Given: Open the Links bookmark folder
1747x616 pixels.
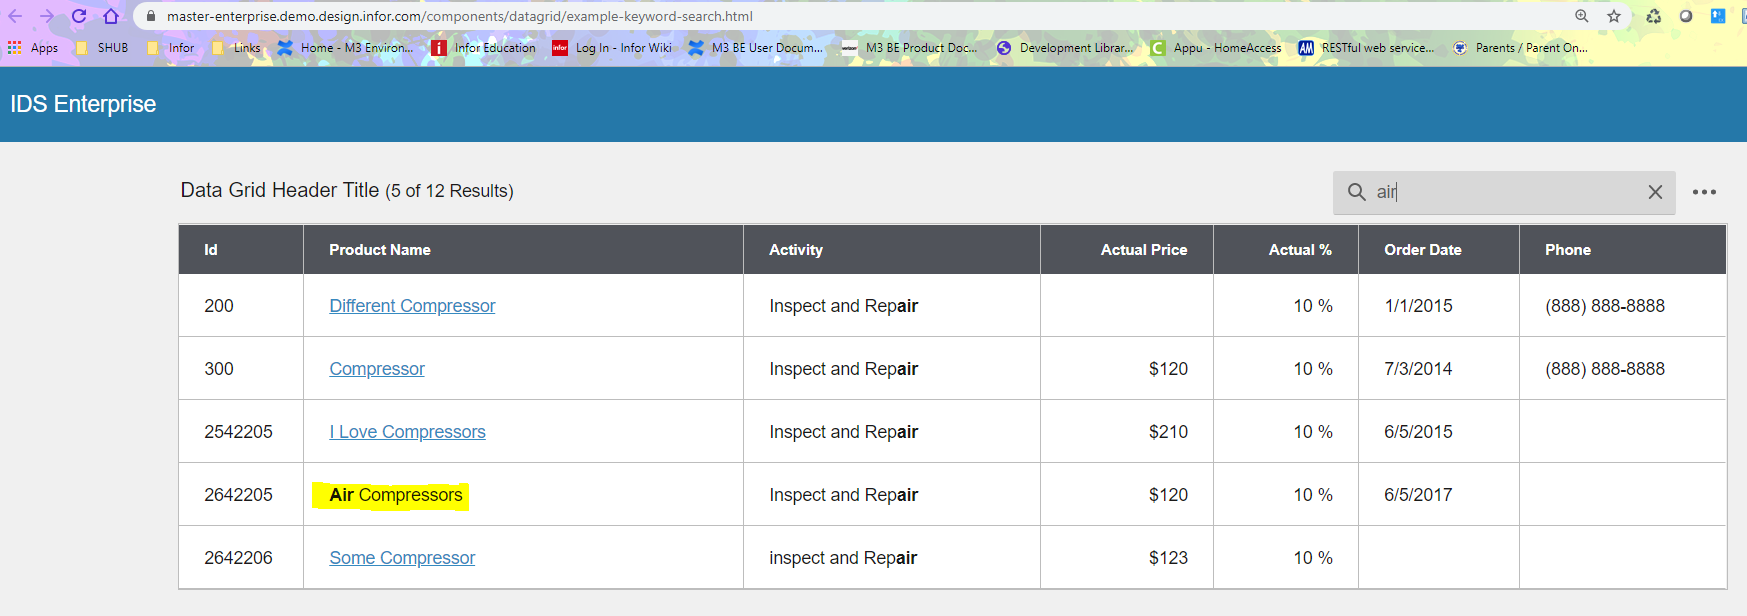Looking at the screenshot, I should tap(236, 48).
